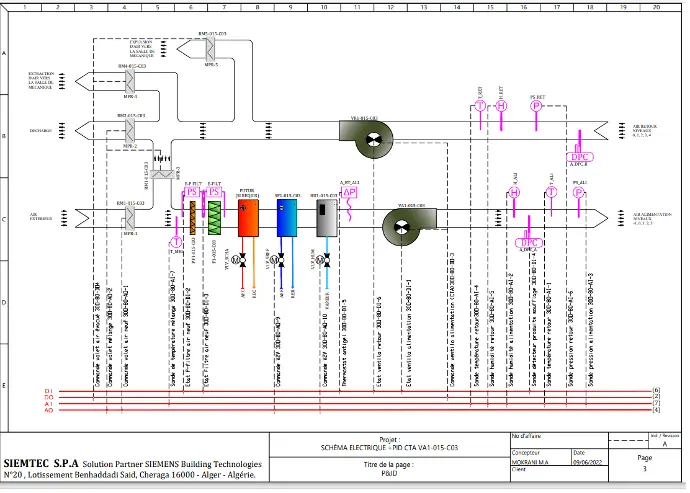Image resolution: width=690 pixels, height=493 pixels.
Task: Select the DPC sensor on supply duct
Action: click(x=527, y=242)
